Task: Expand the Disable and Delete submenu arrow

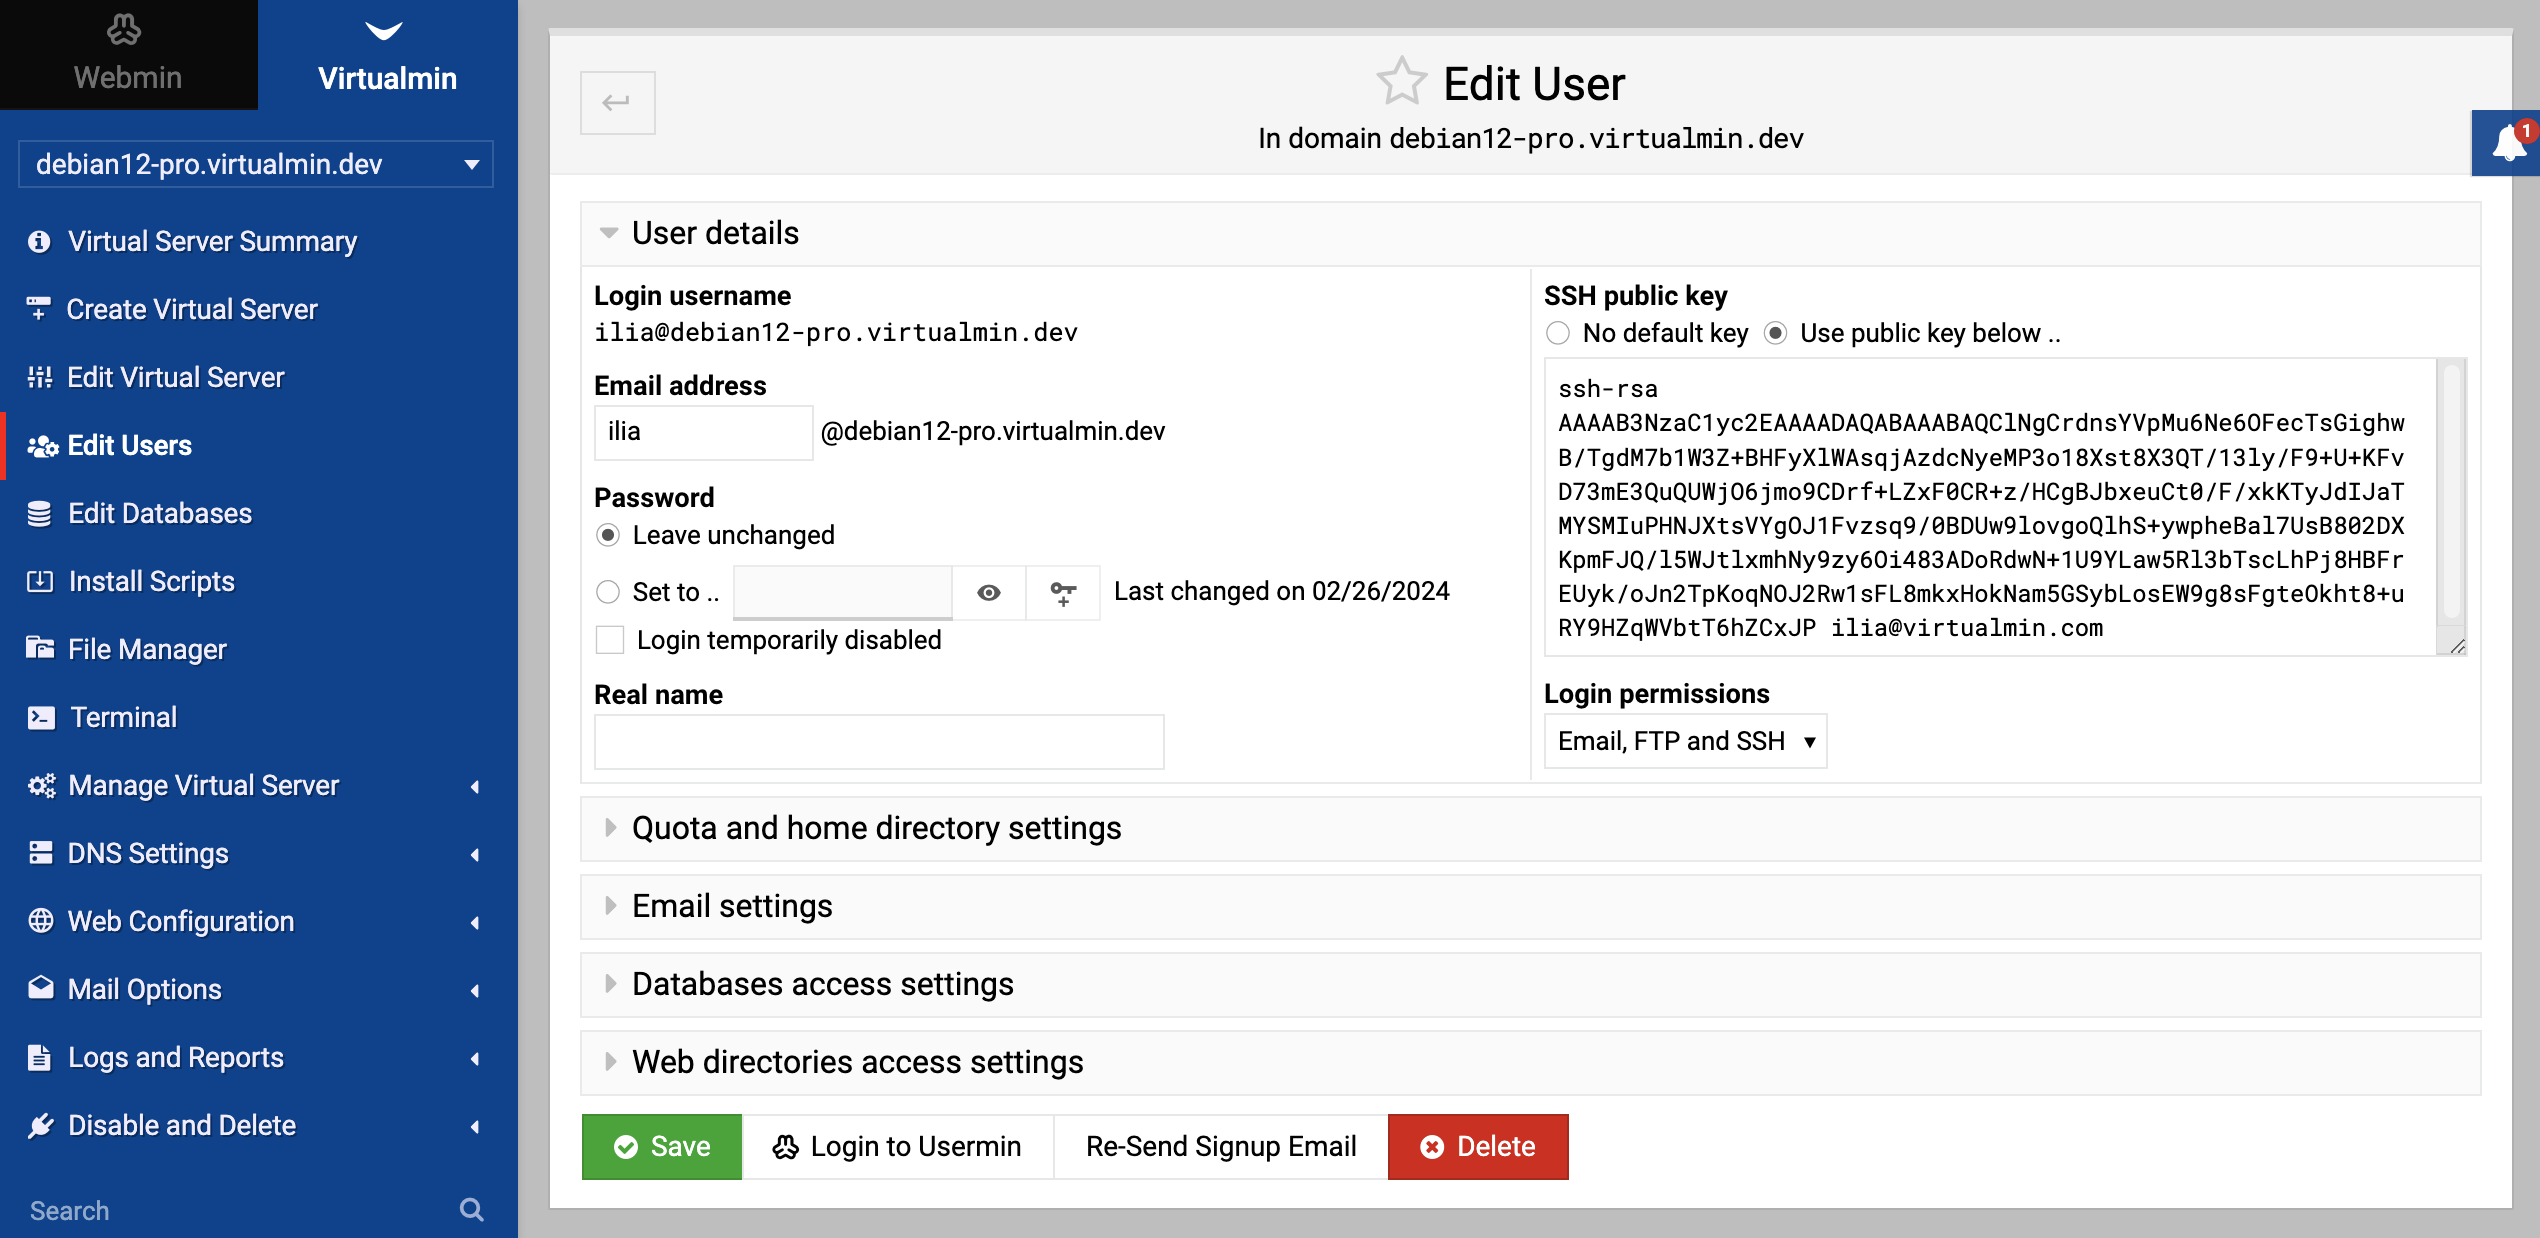Action: click(x=476, y=1127)
